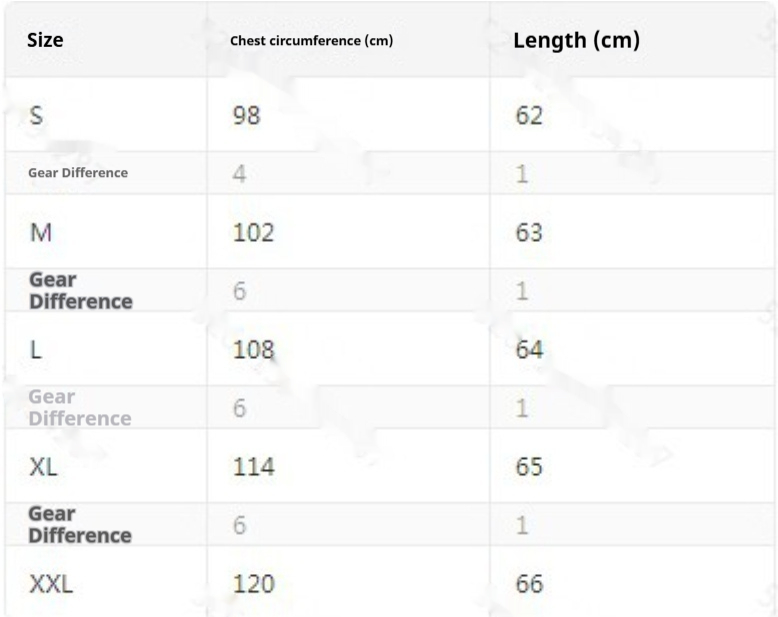This screenshot has height=617, width=778.
Task: Click the gear difference value 4
Action: pos(240,174)
